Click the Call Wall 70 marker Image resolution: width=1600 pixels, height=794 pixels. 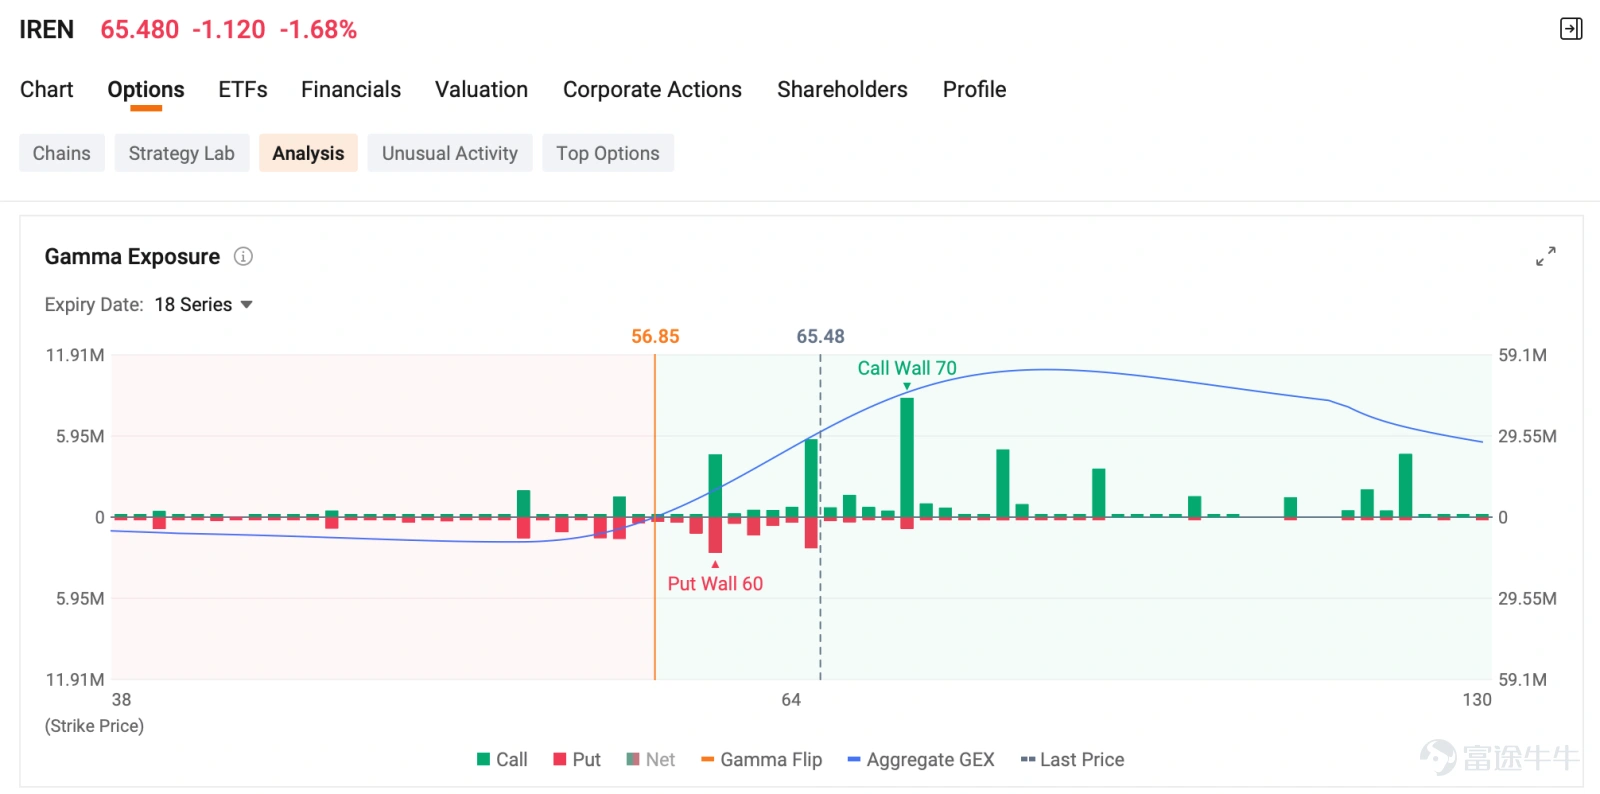coord(907,368)
